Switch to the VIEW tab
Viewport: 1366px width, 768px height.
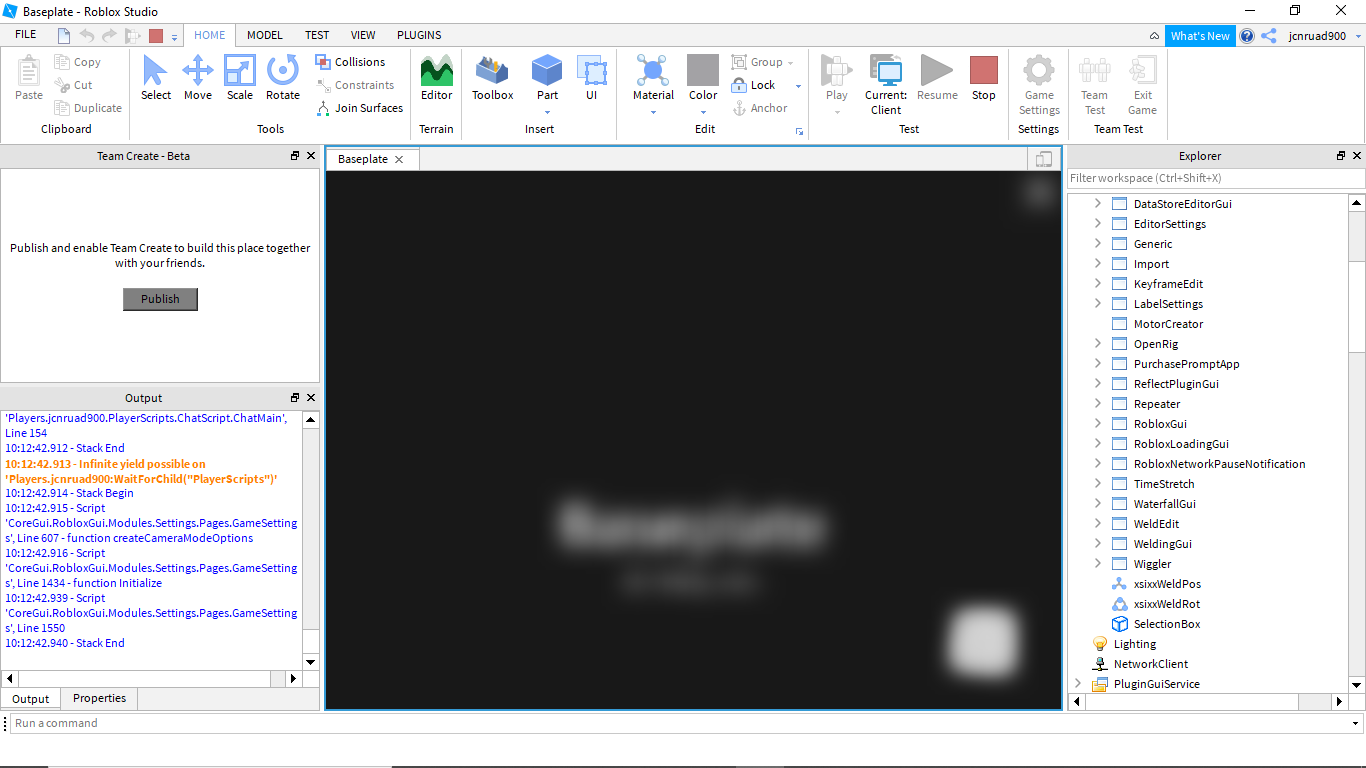363,35
